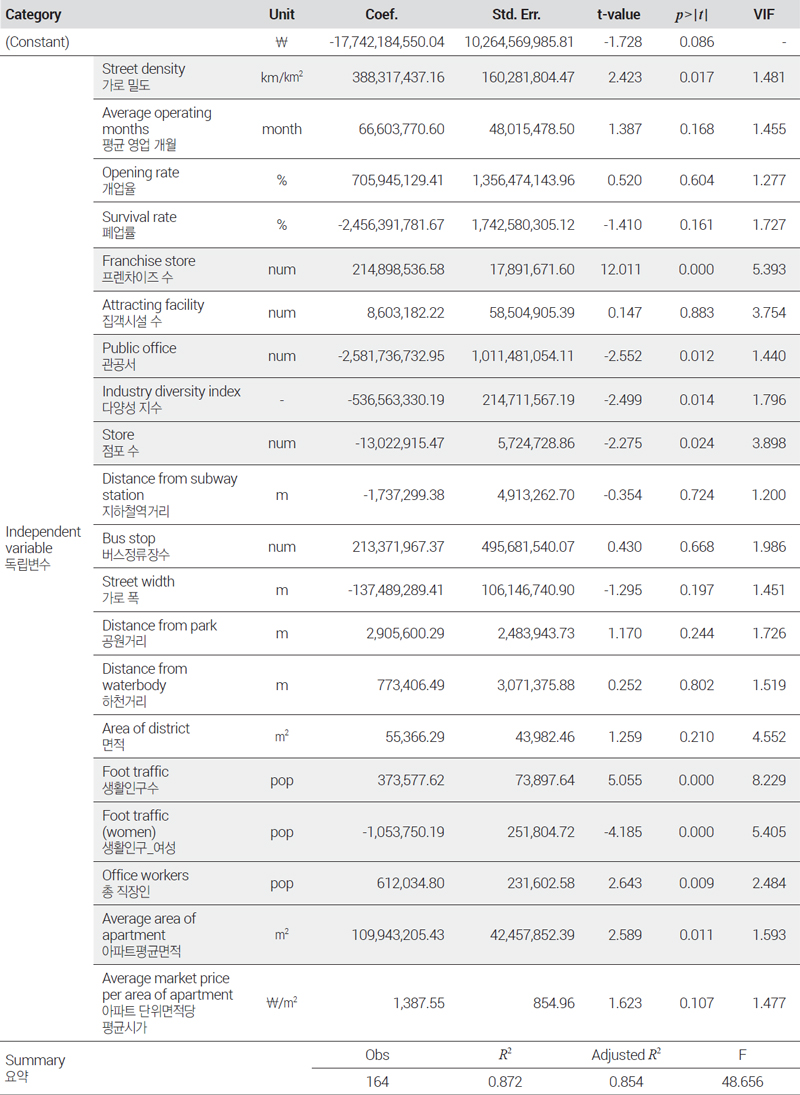Select the Street density variable label
800x1095 pixels.
[143, 69]
